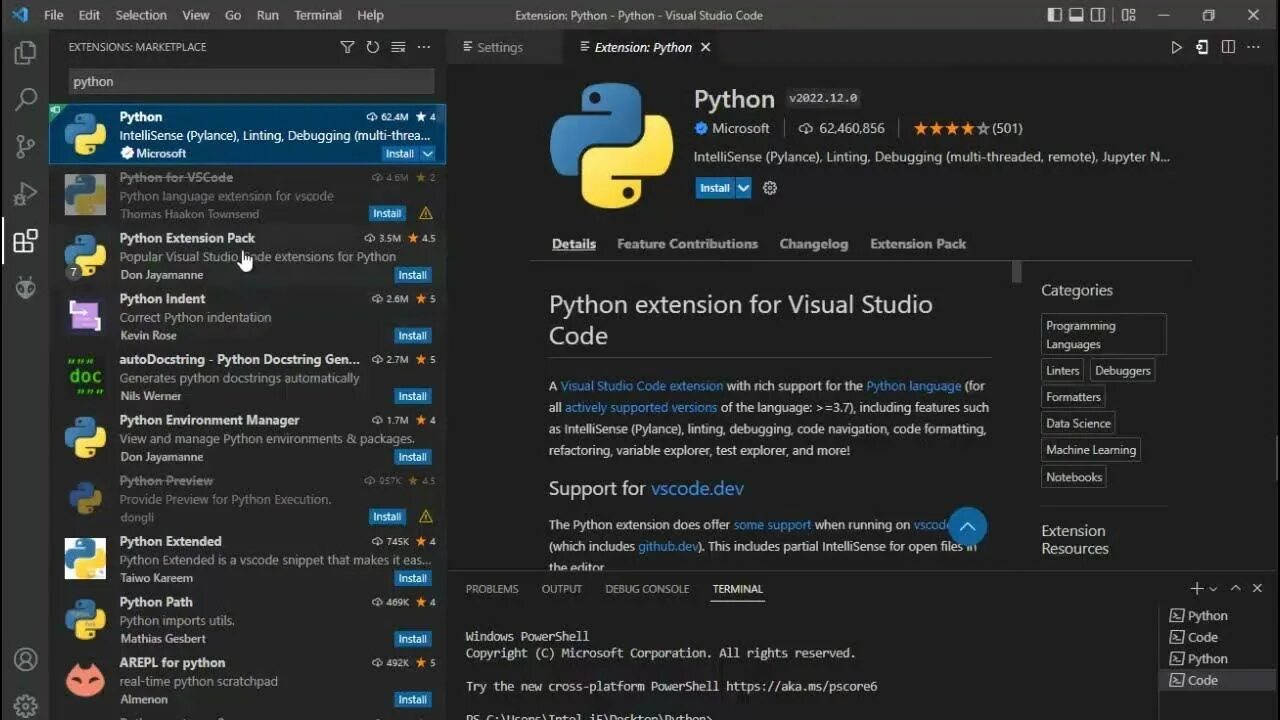Click the main Install button for Python
This screenshot has height=720, width=1280.
[715, 188]
